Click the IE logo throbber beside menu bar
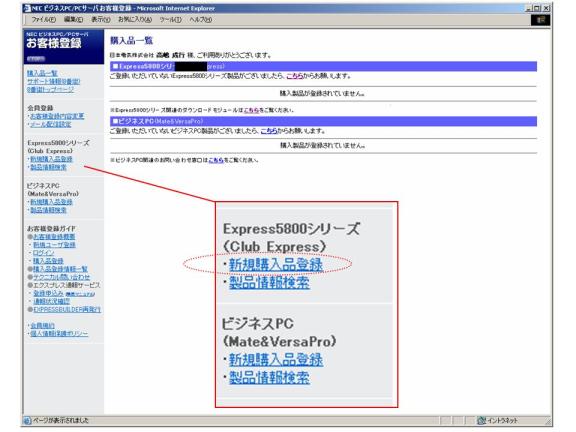 point(540,20)
